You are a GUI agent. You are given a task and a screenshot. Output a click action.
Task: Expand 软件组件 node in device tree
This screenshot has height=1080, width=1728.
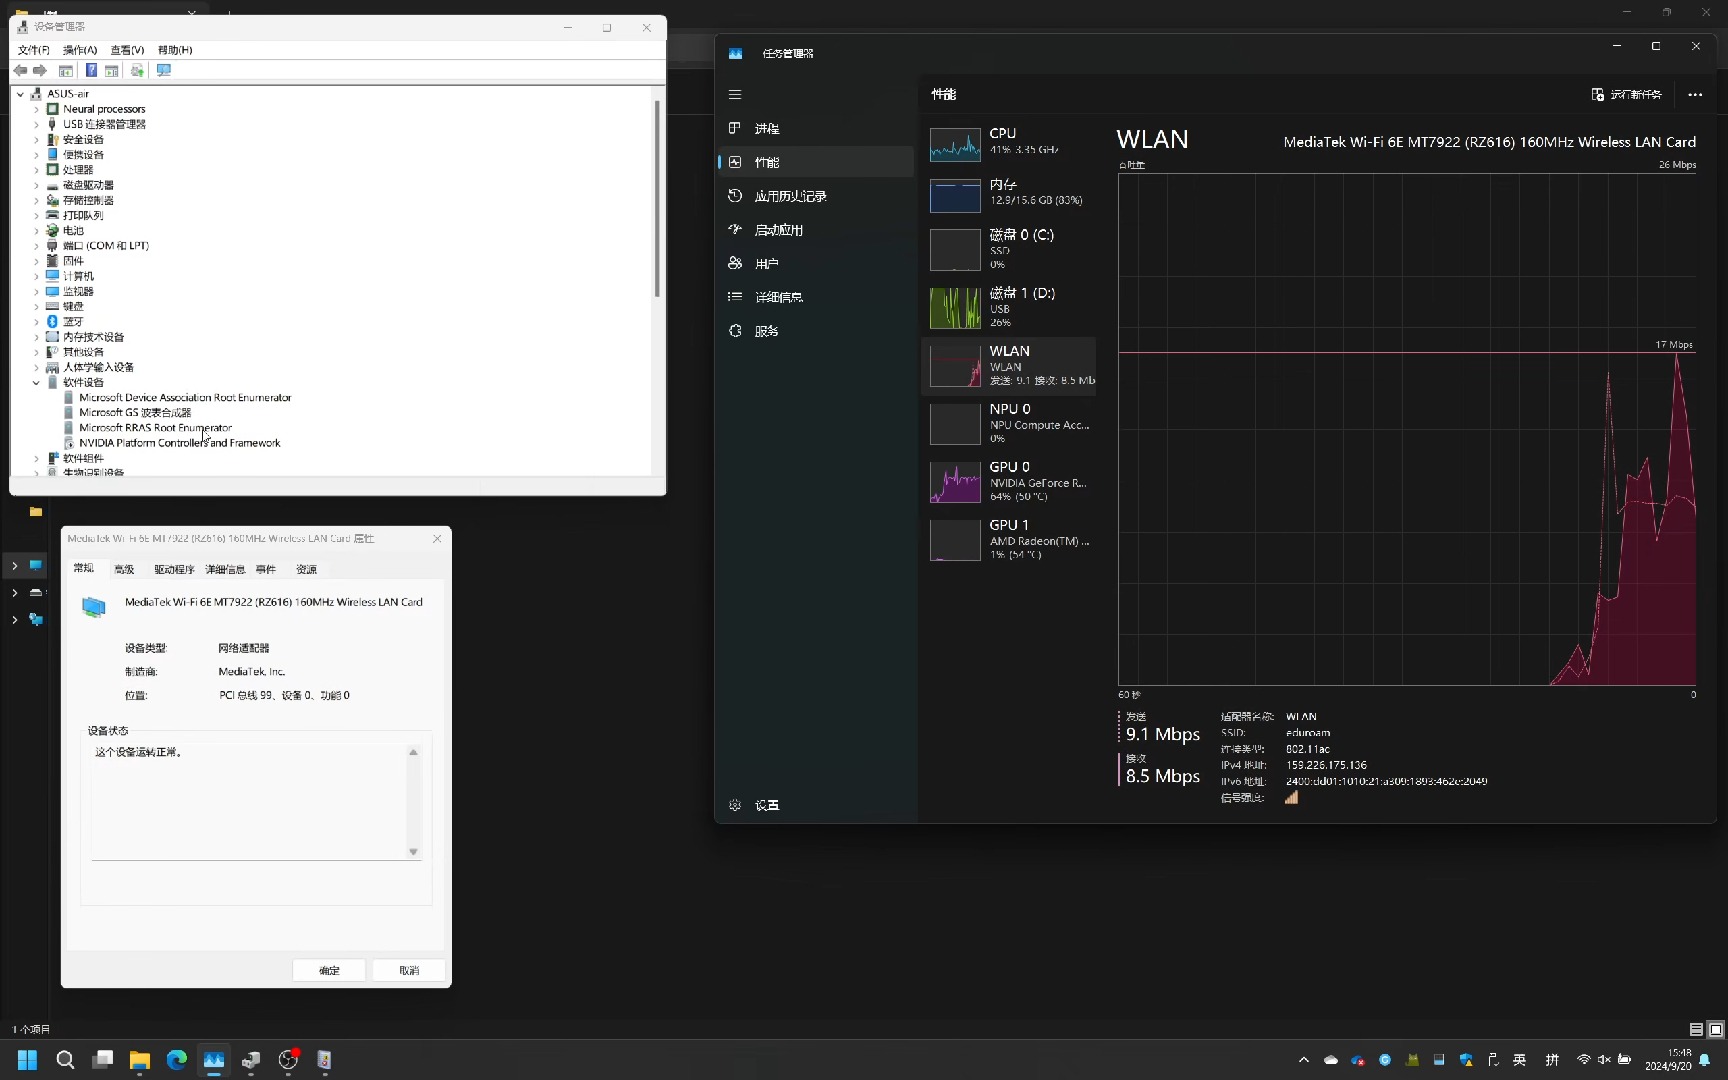(x=37, y=458)
